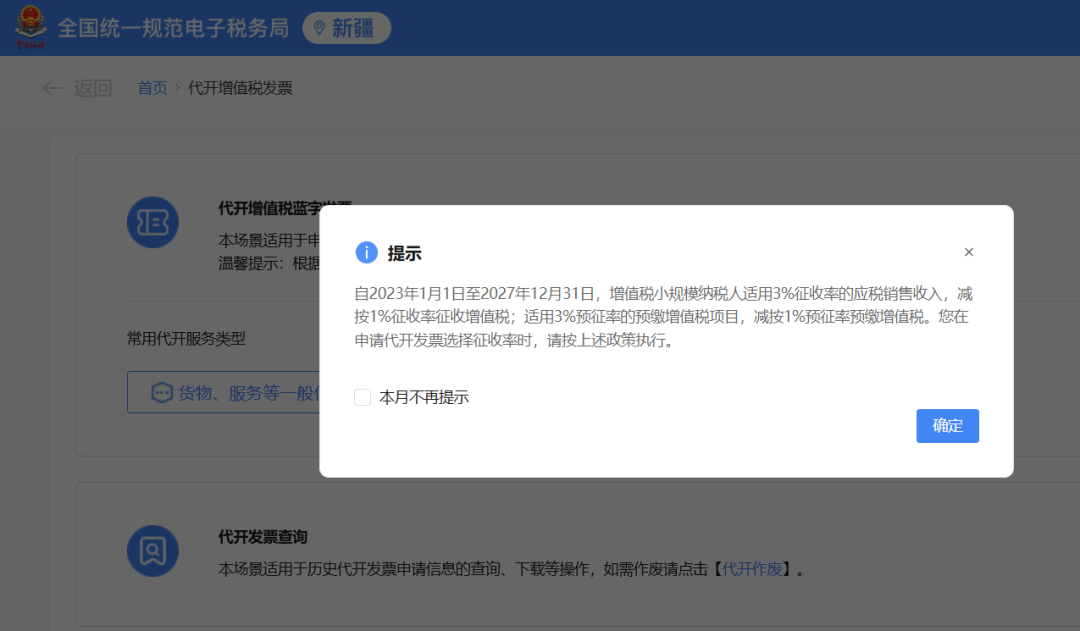This screenshot has width=1080, height=631.
Task: Click the 提示 dialog title
Action: coord(404,254)
